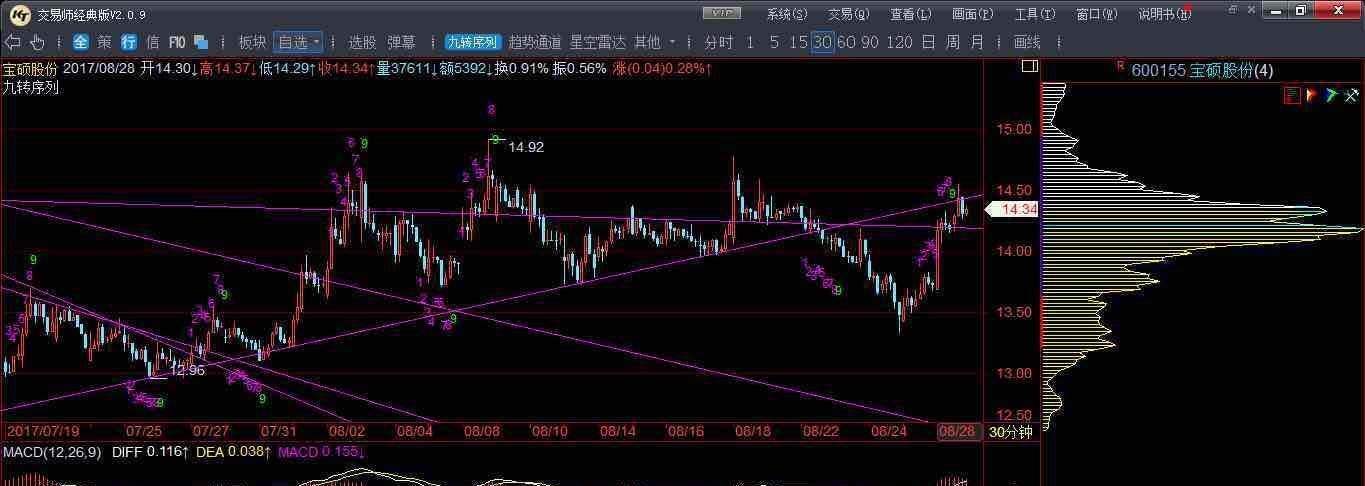Image resolution: width=1365 pixels, height=486 pixels.
Task: Select the 90-minute period
Action: pos(870,42)
